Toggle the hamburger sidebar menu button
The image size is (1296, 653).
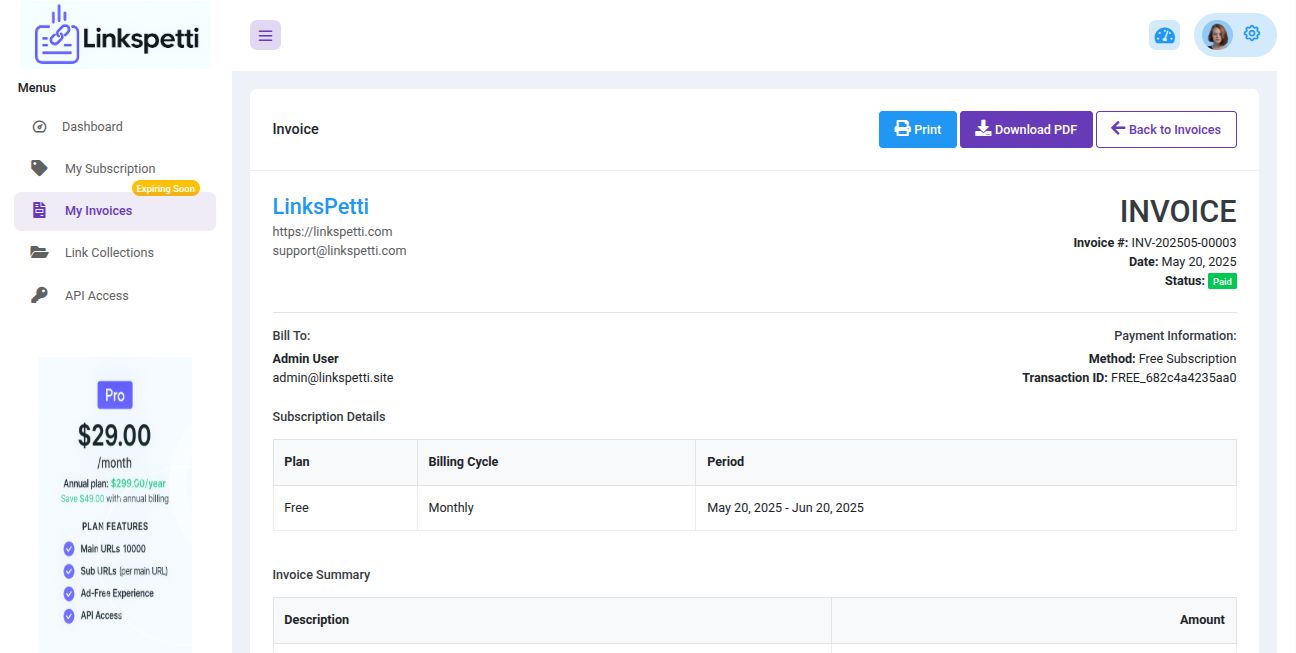coord(265,35)
